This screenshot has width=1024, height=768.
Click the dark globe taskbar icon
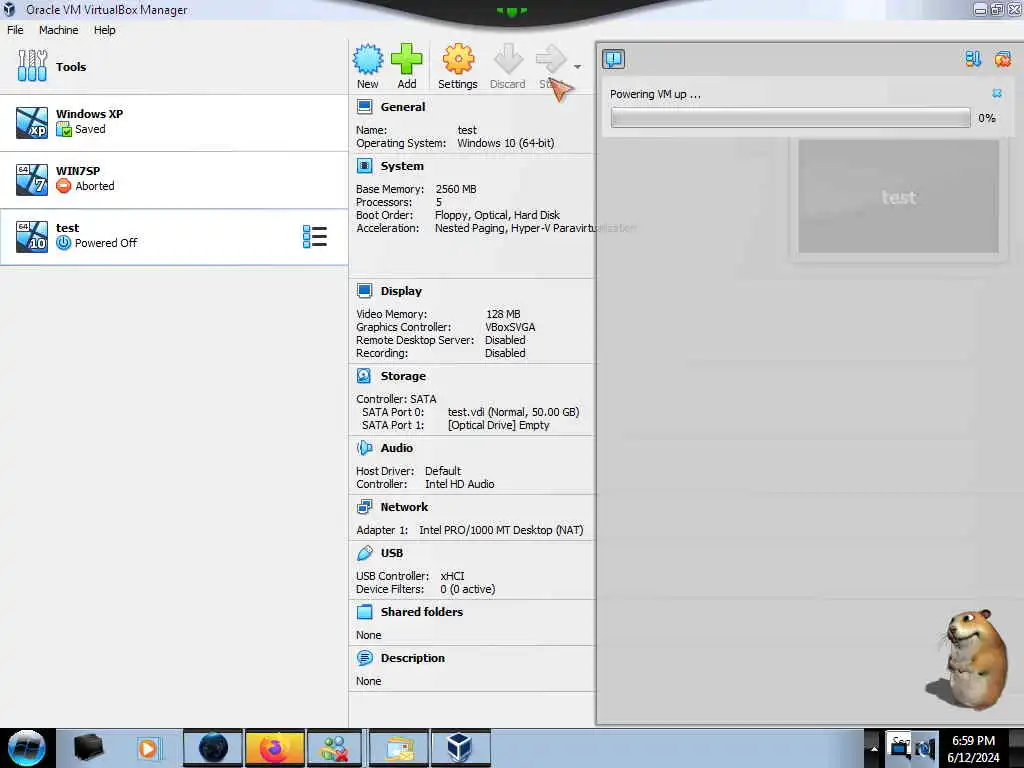pyautogui.click(x=213, y=748)
